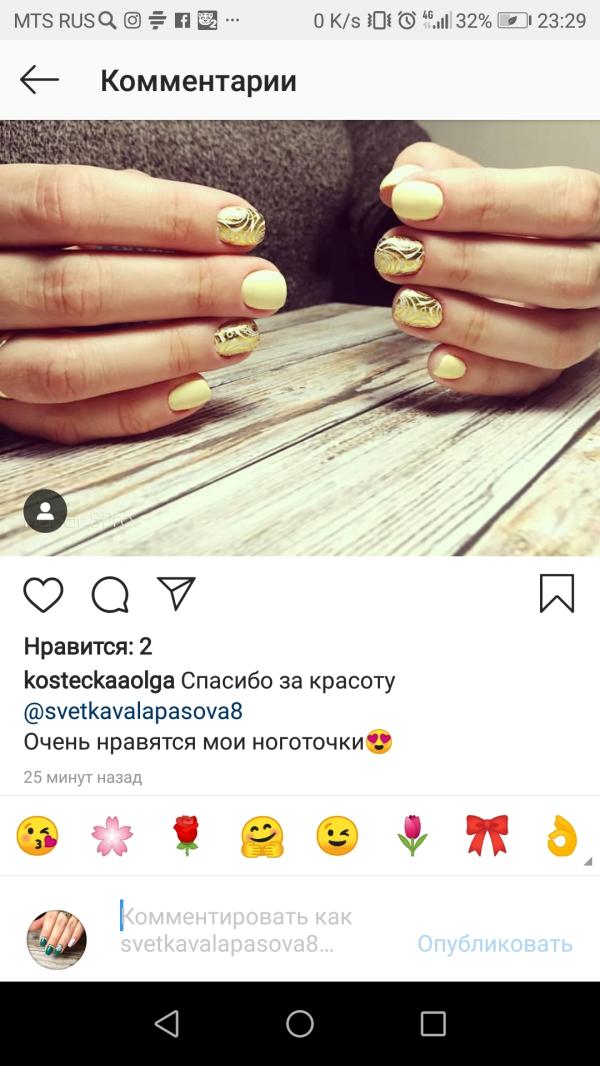Share the post with the paper plane icon
The width and height of the screenshot is (600, 1066).
(x=176, y=593)
